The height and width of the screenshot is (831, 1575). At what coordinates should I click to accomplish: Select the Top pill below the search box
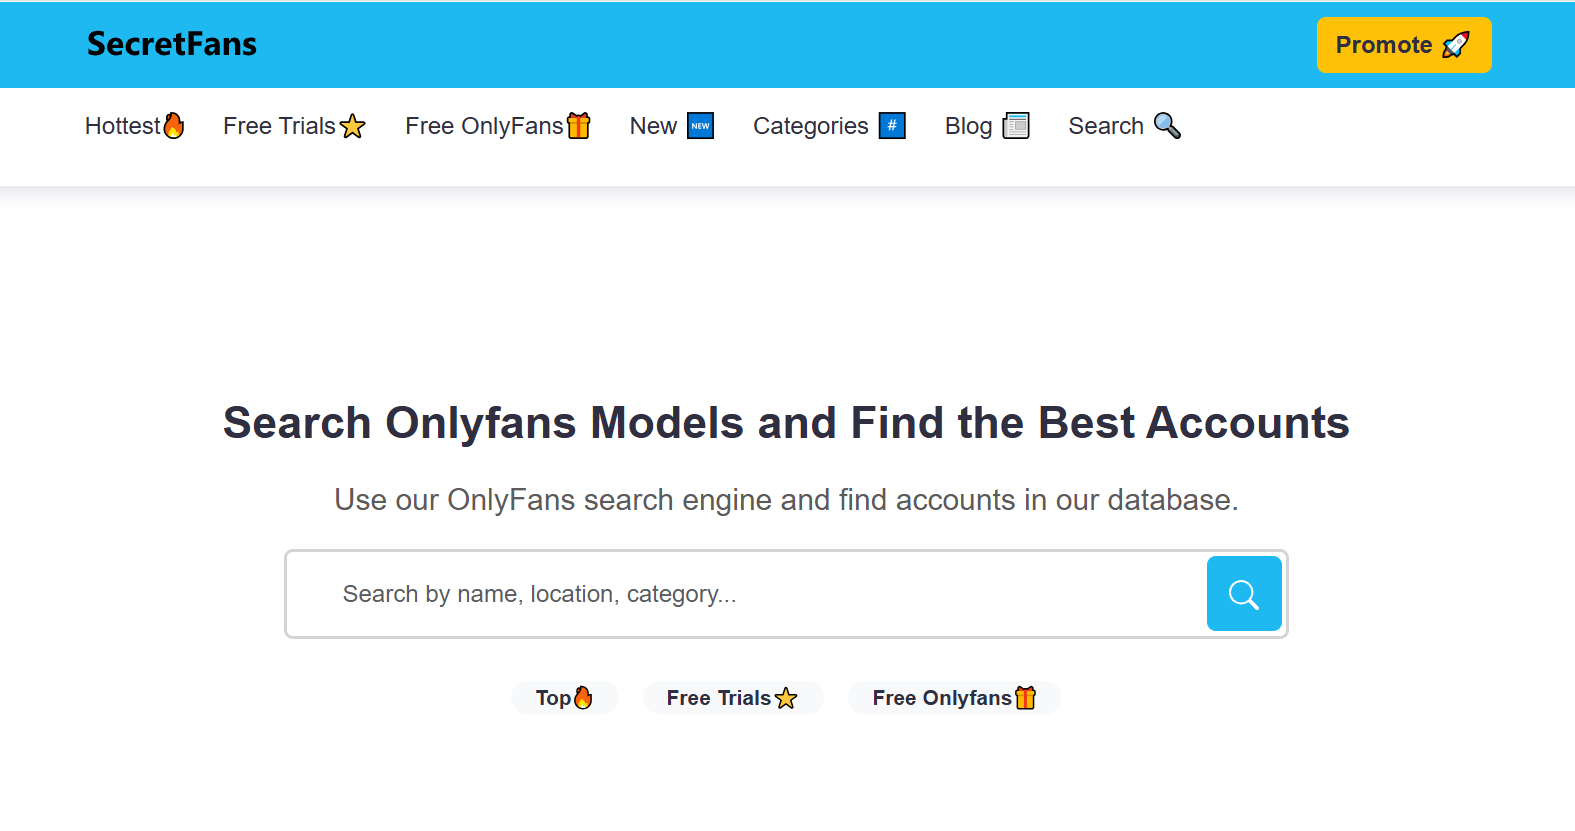[x=564, y=698]
